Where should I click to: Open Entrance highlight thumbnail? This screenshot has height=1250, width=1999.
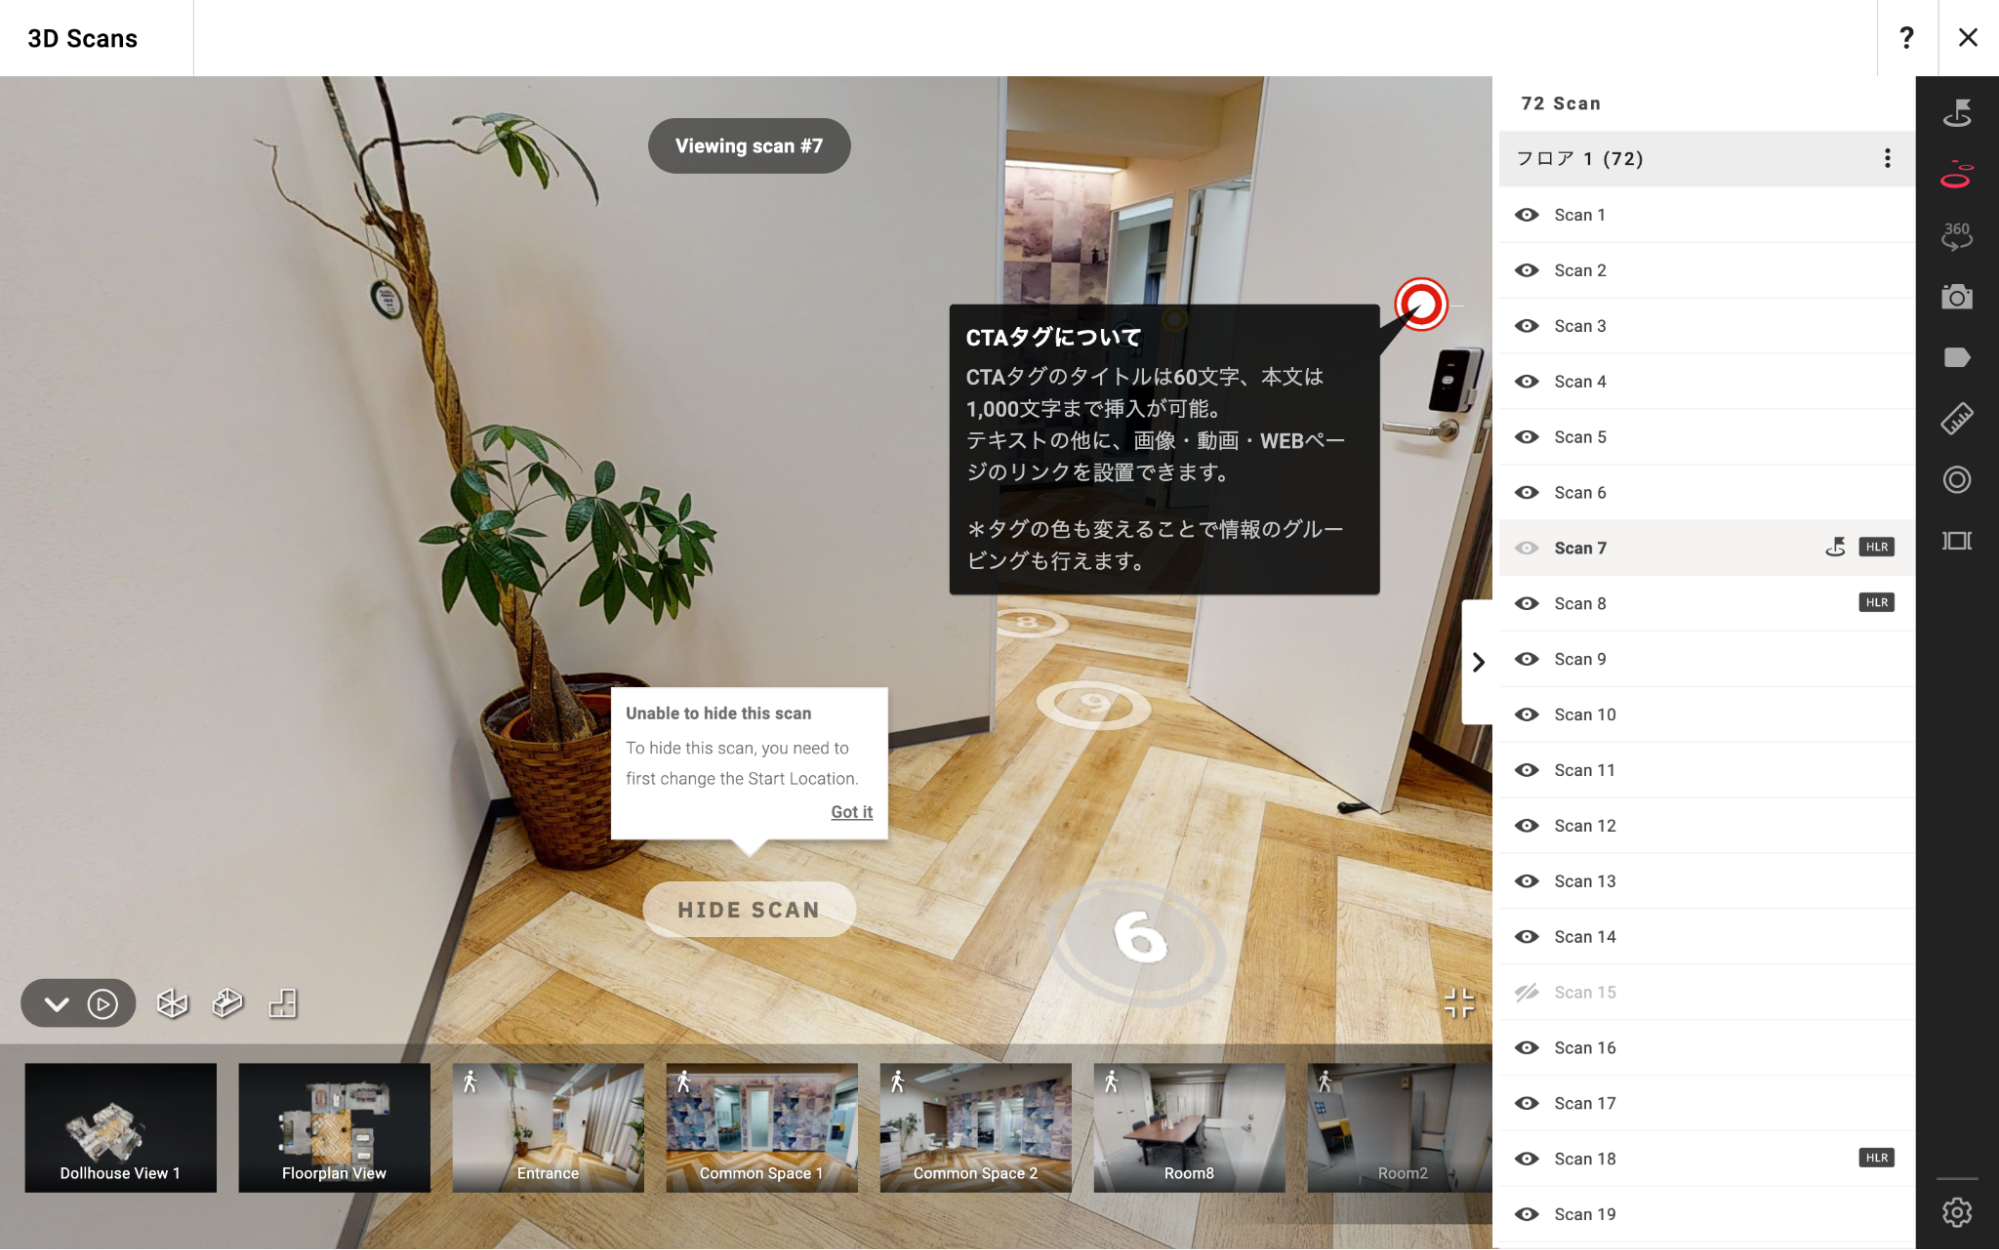548,1127
